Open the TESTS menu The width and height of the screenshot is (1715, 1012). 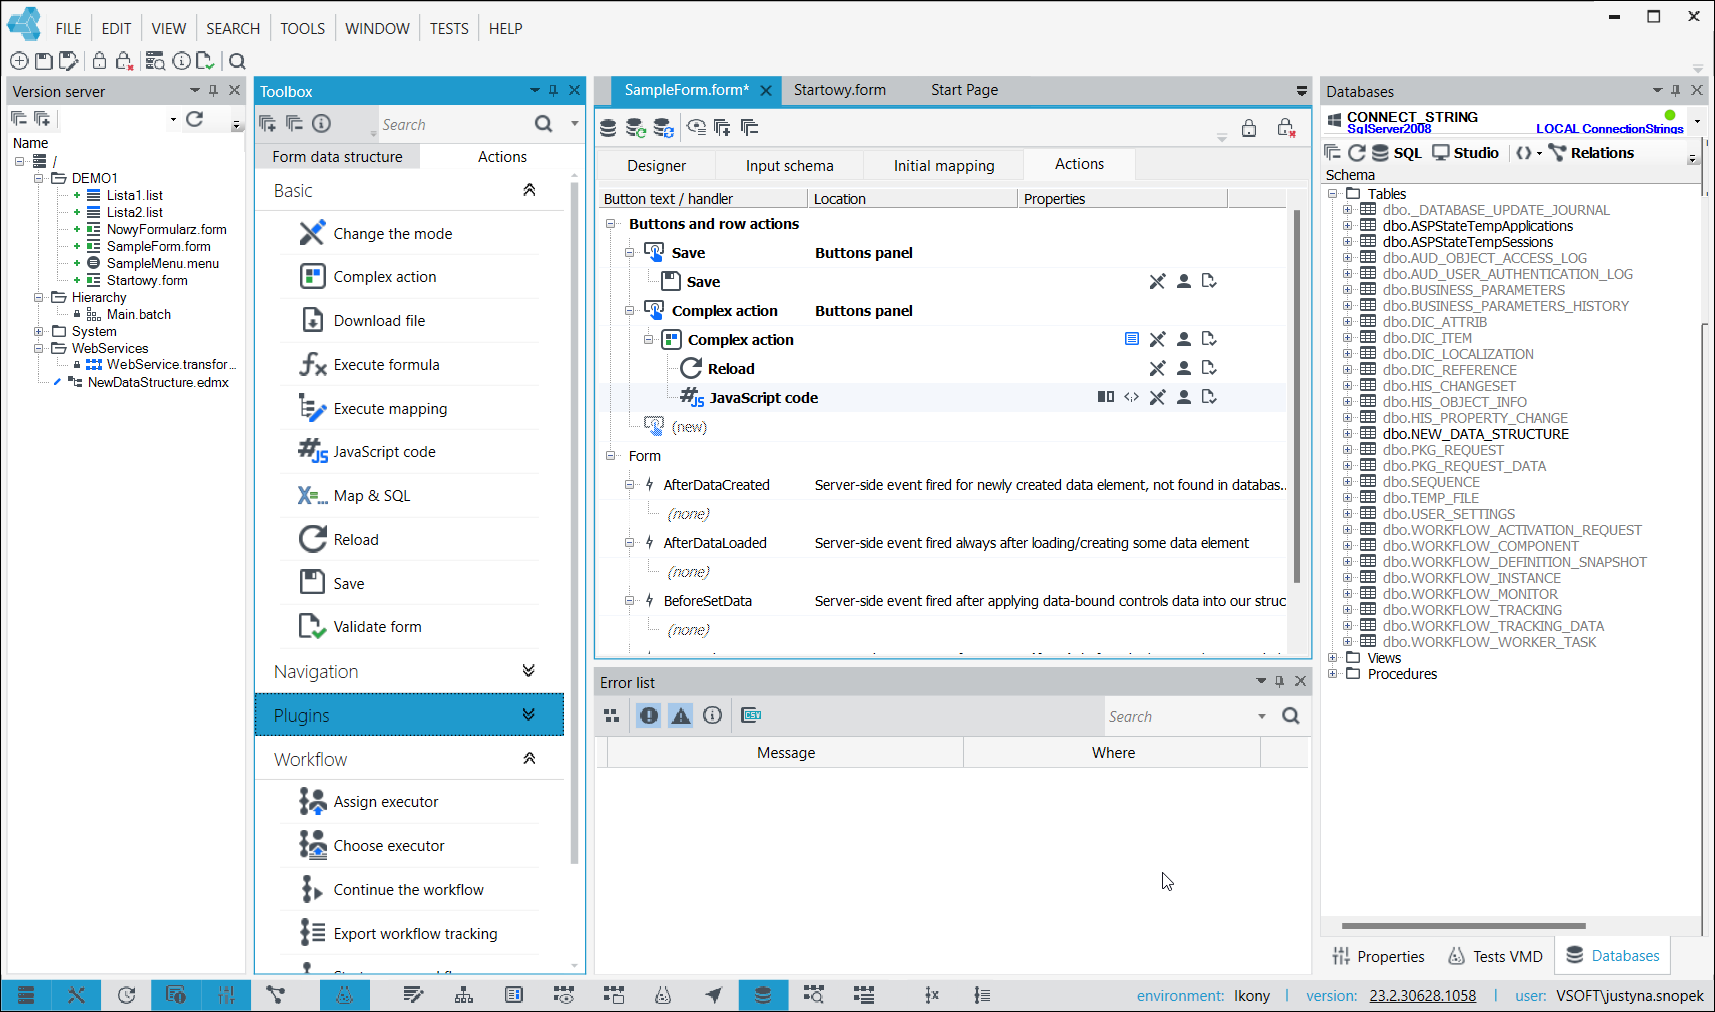pyautogui.click(x=449, y=29)
